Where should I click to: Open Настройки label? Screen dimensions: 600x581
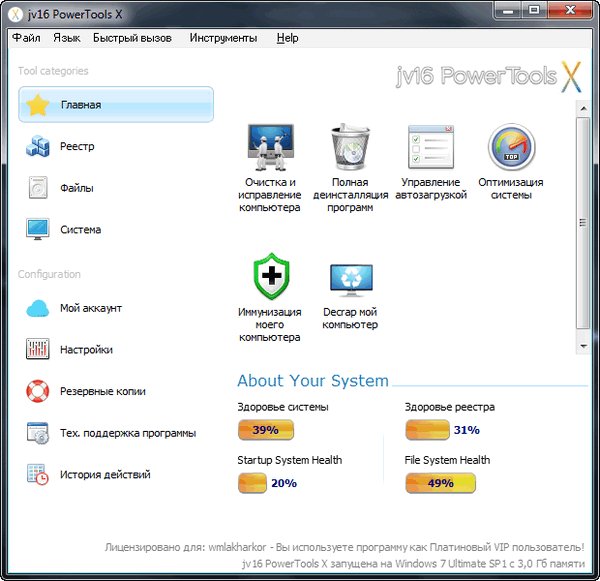point(86,349)
